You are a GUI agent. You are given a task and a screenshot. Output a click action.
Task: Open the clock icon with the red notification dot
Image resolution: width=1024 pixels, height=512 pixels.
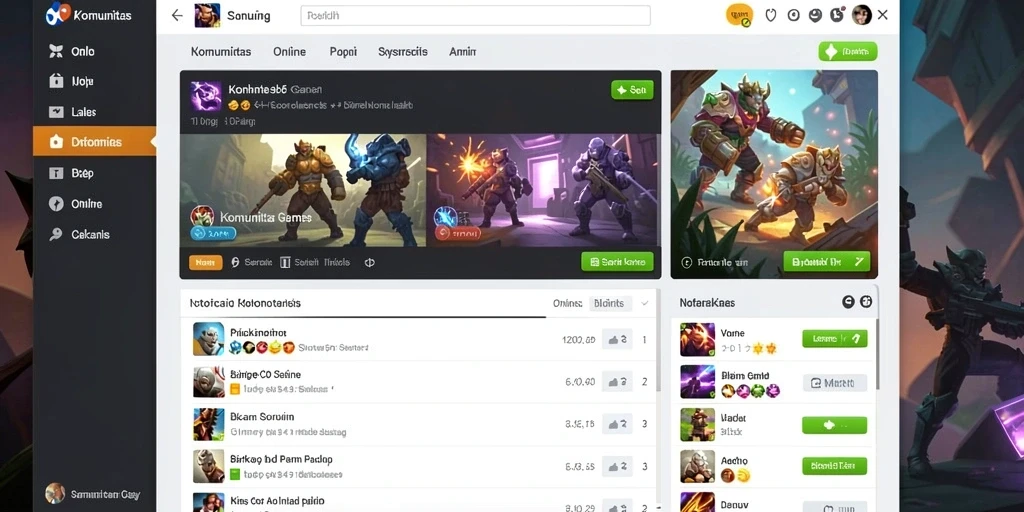(x=838, y=15)
